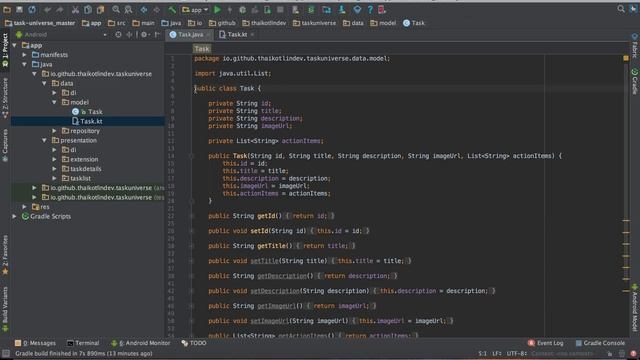Toggle the Structure side panel tab
640x360 pixels.
click(5, 98)
